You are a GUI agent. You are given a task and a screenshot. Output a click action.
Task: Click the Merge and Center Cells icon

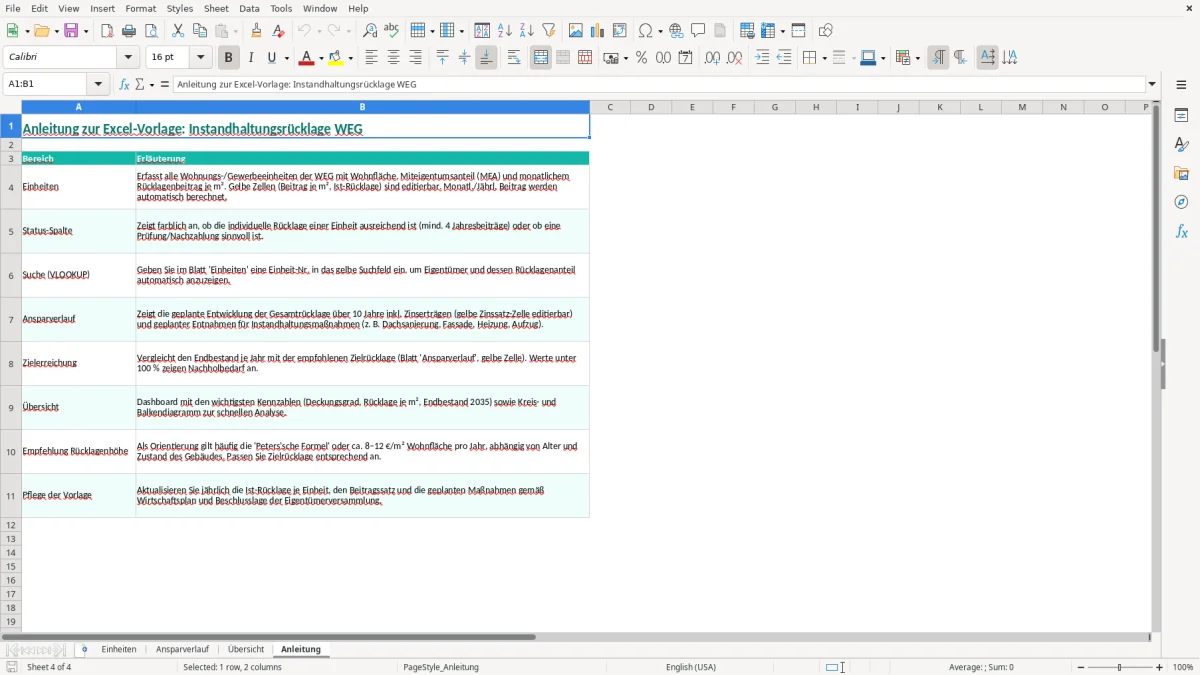point(541,58)
